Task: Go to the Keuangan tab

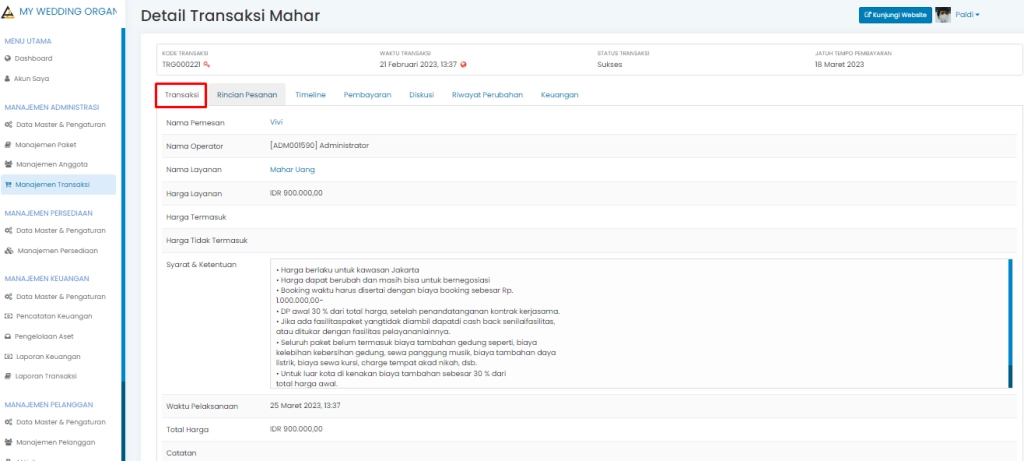Action: pyautogui.click(x=559, y=95)
